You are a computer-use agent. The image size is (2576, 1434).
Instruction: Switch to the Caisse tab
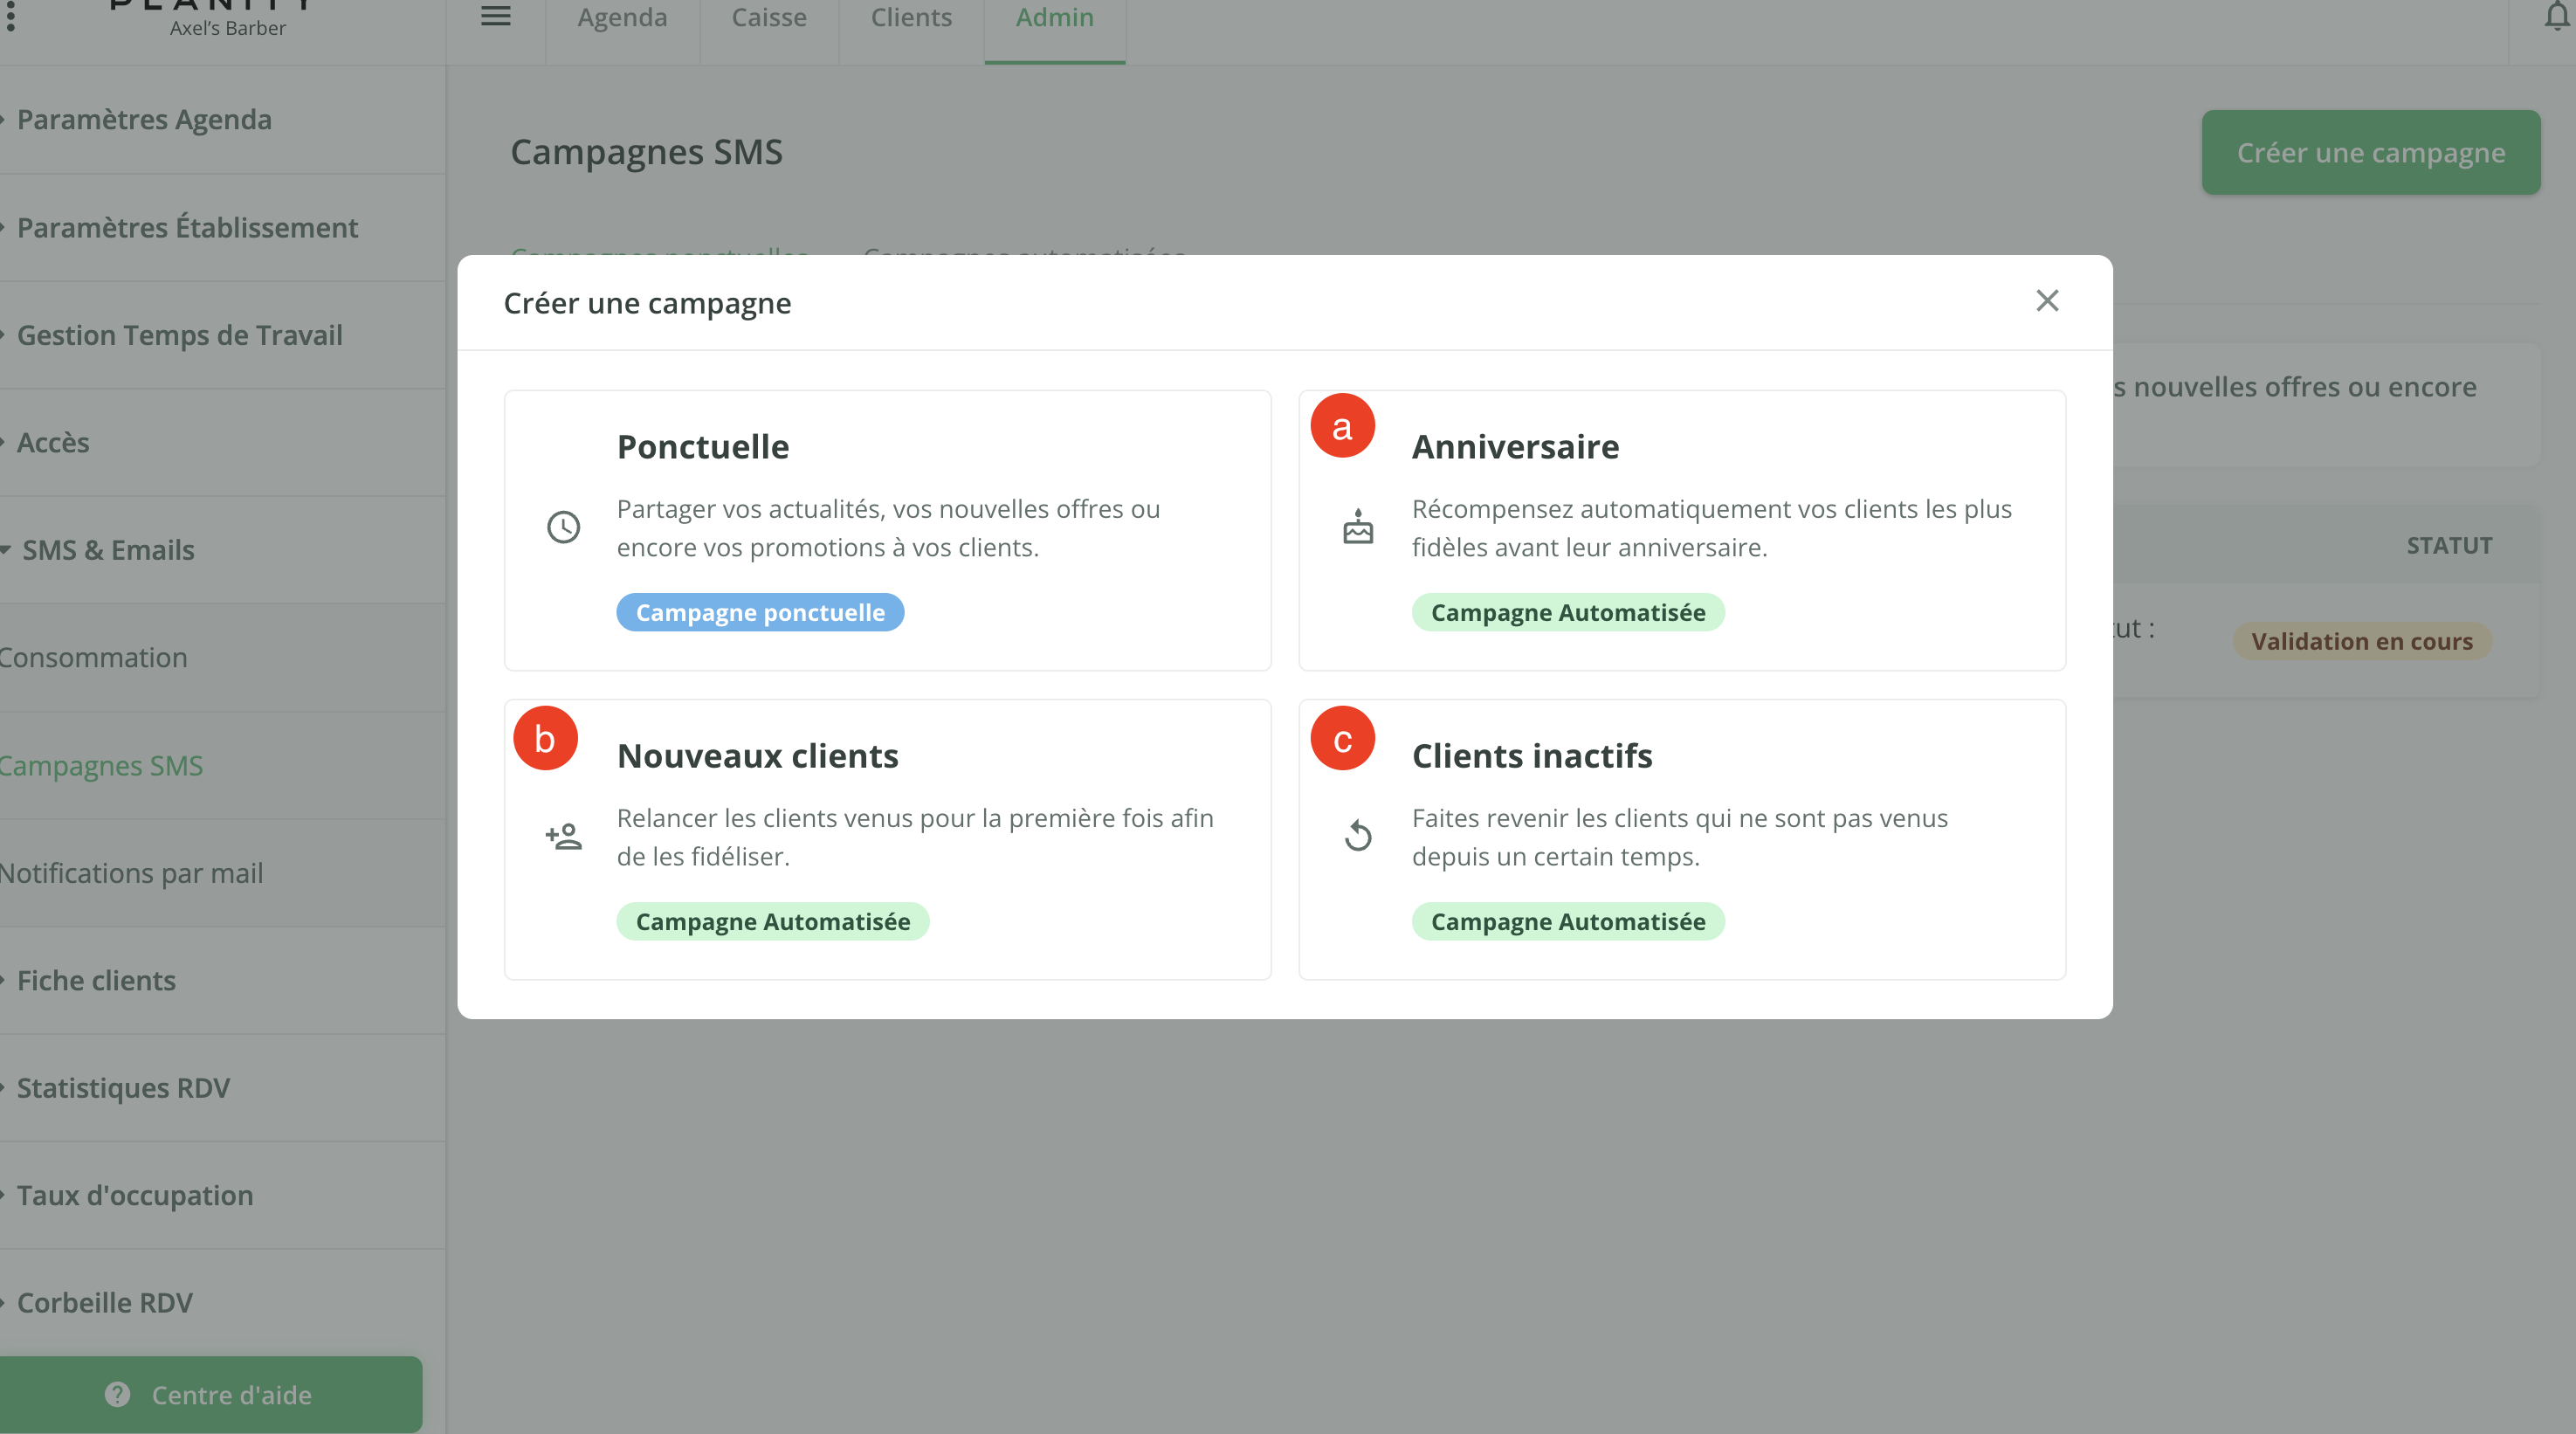pyautogui.click(x=768, y=18)
